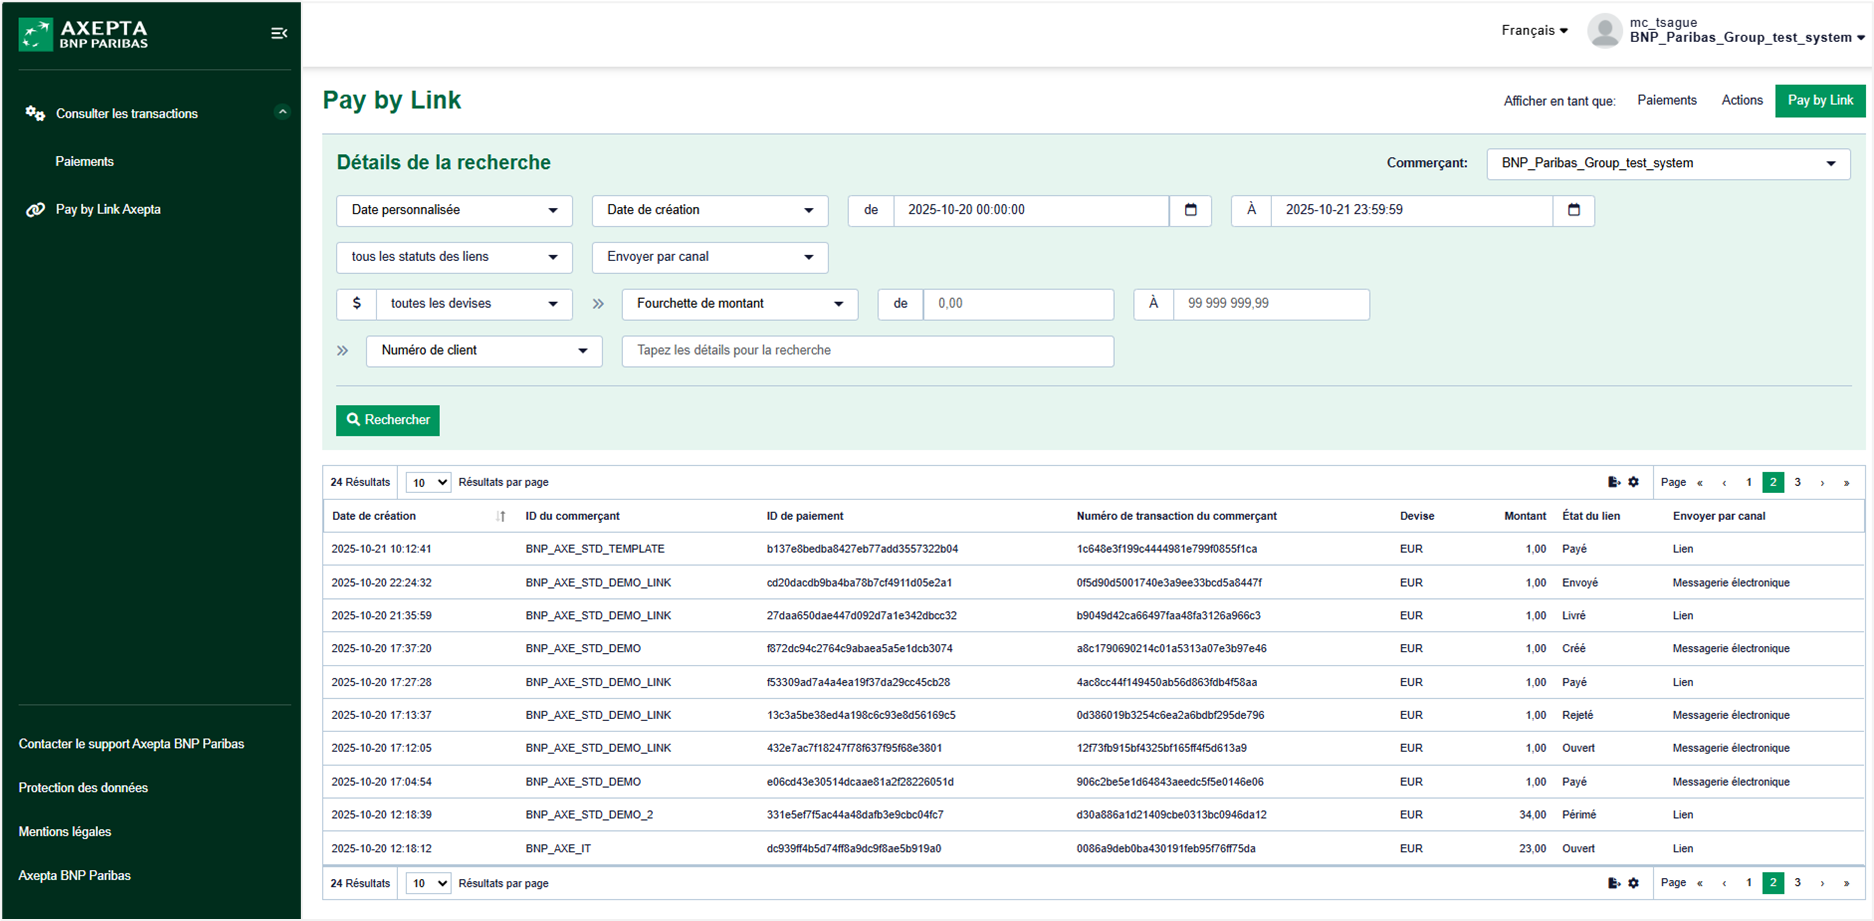Screen dimensions: 1874x921
Task: Collapse the sidebar with the hamburger icon
Action: click(x=279, y=34)
